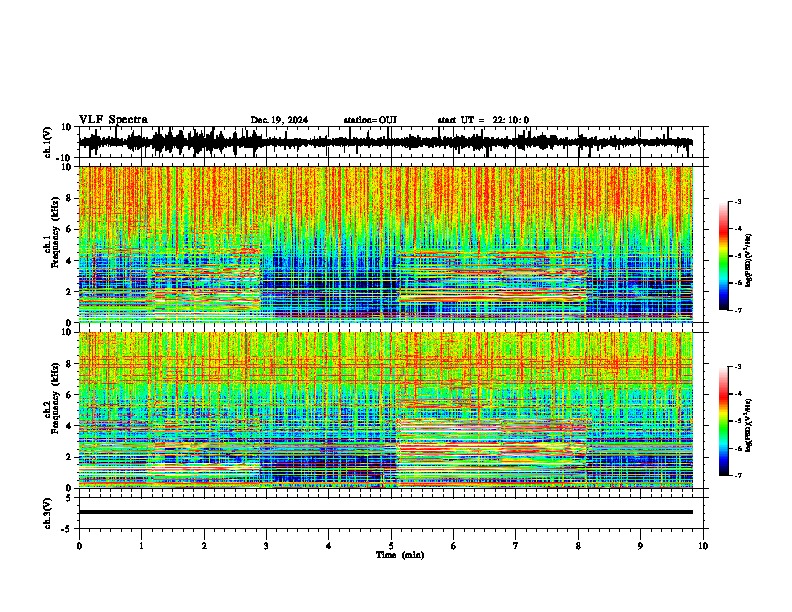792x612 pixels.
Task: Click the '-3' label on ch.1 colorbar
Action: tap(738, 201)
